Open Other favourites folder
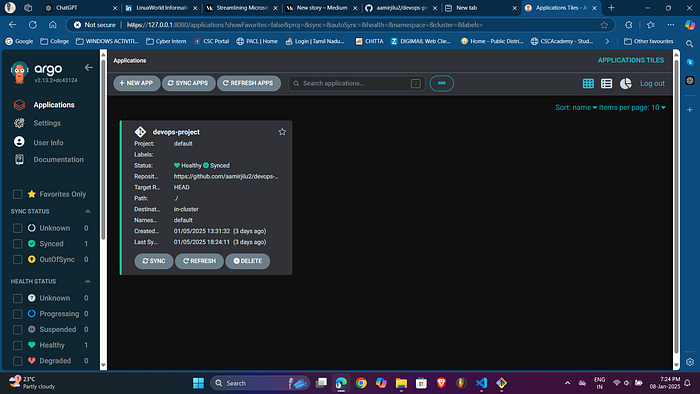Viewport: 700px width, 394px height. (648, 41)
